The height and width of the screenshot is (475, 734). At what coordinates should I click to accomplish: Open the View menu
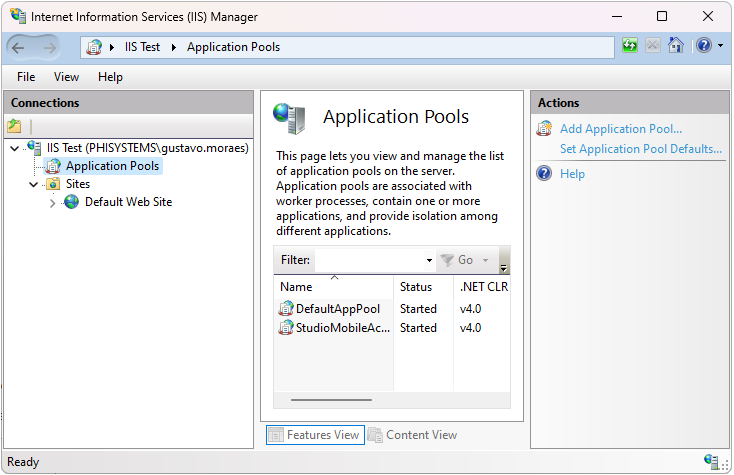coord(66,77)
